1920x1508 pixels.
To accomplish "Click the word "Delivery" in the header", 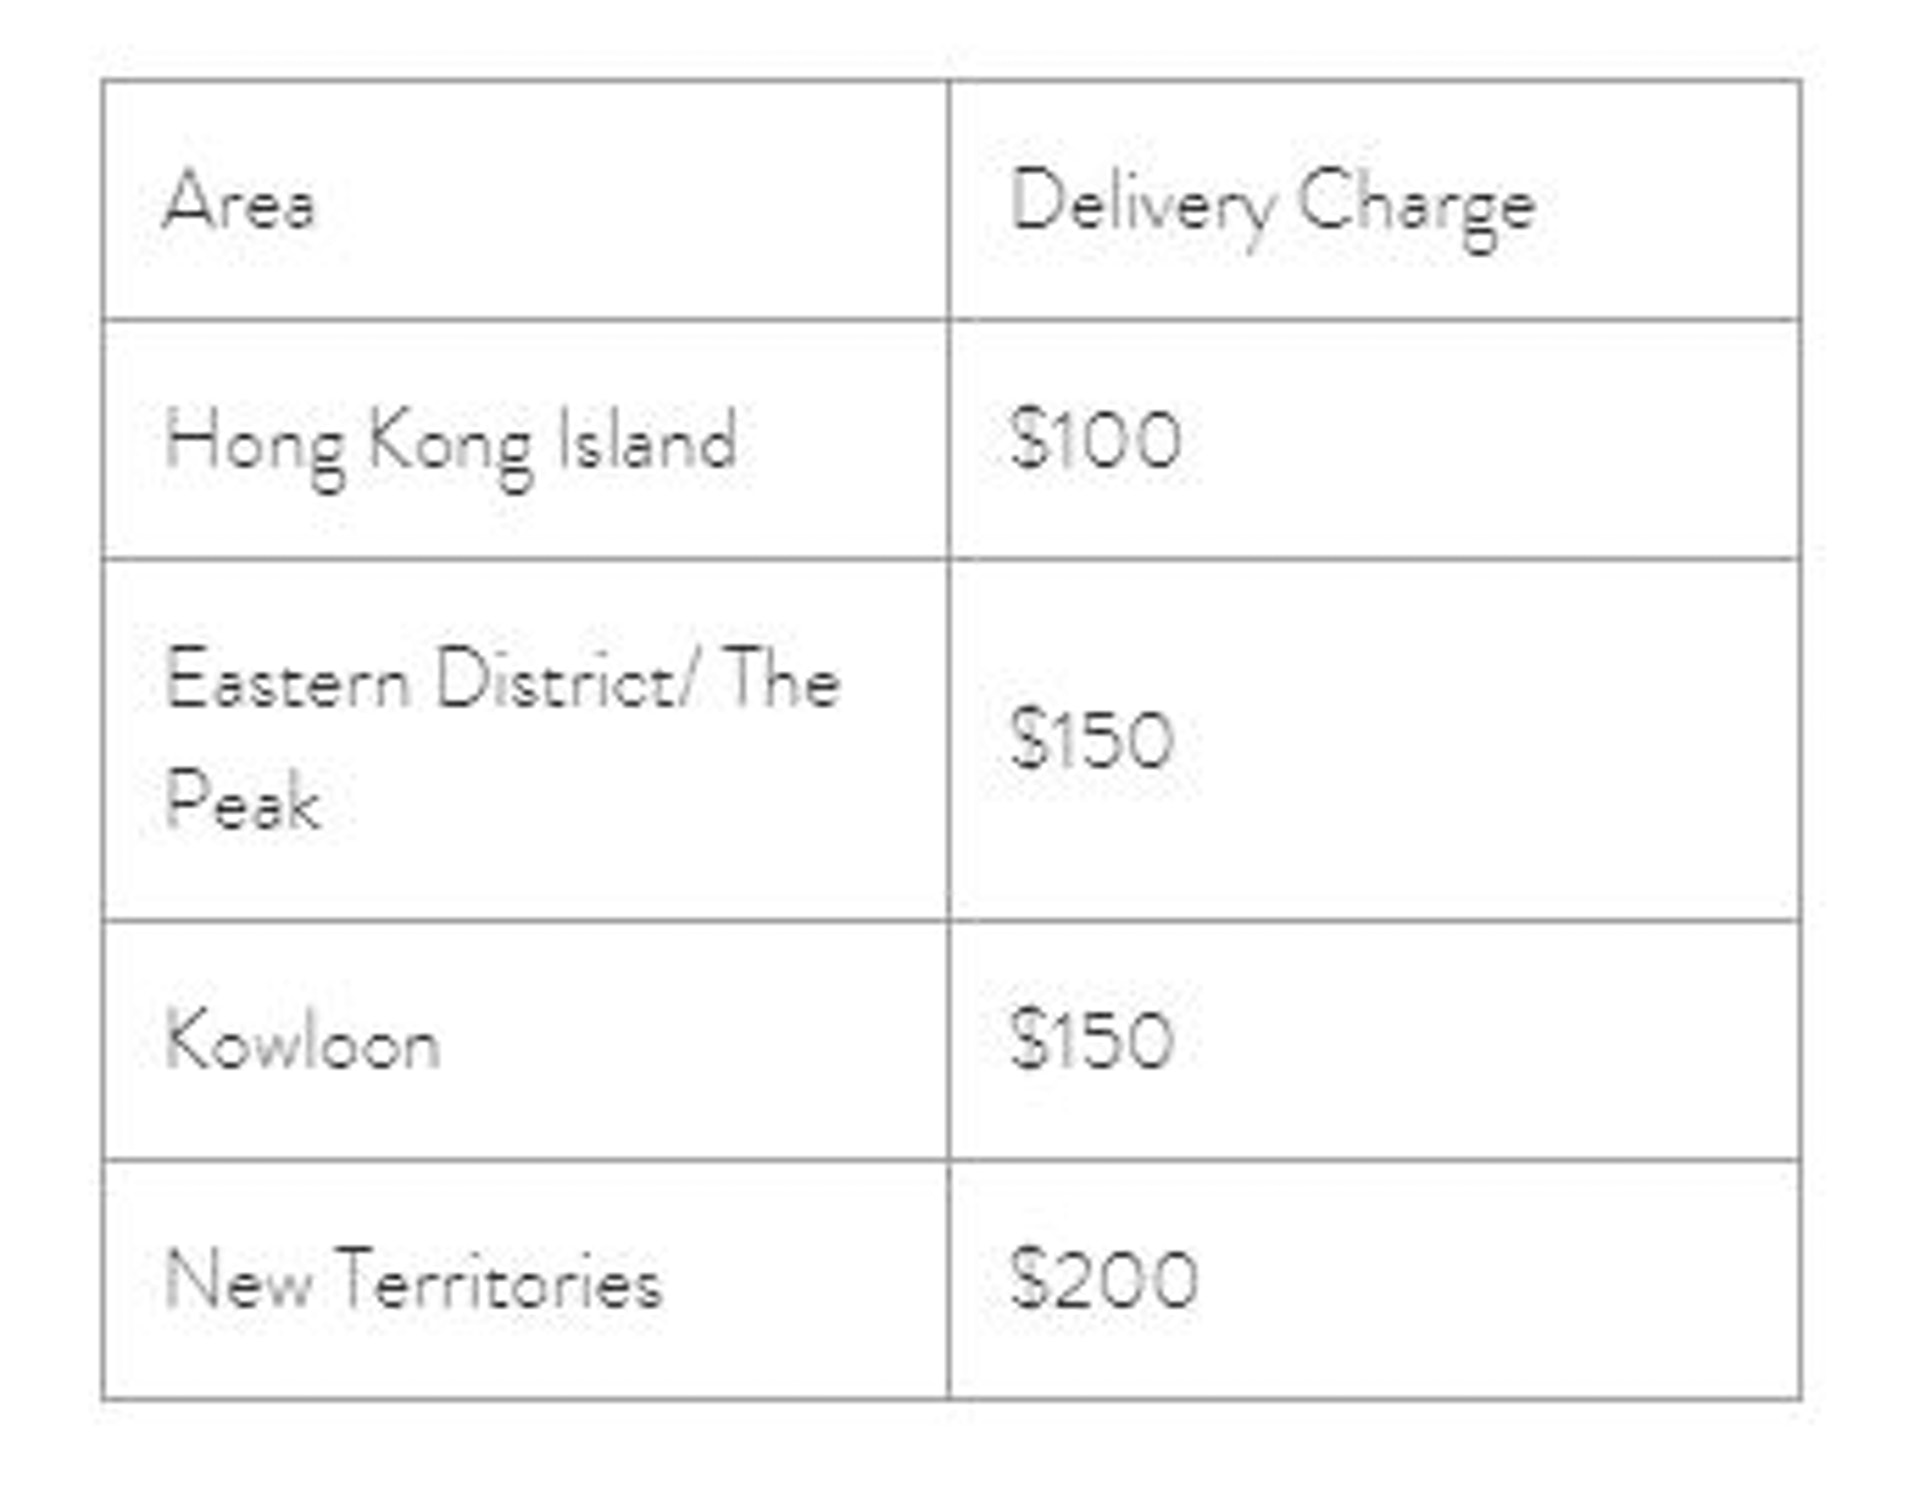I will coord(1141,204).
